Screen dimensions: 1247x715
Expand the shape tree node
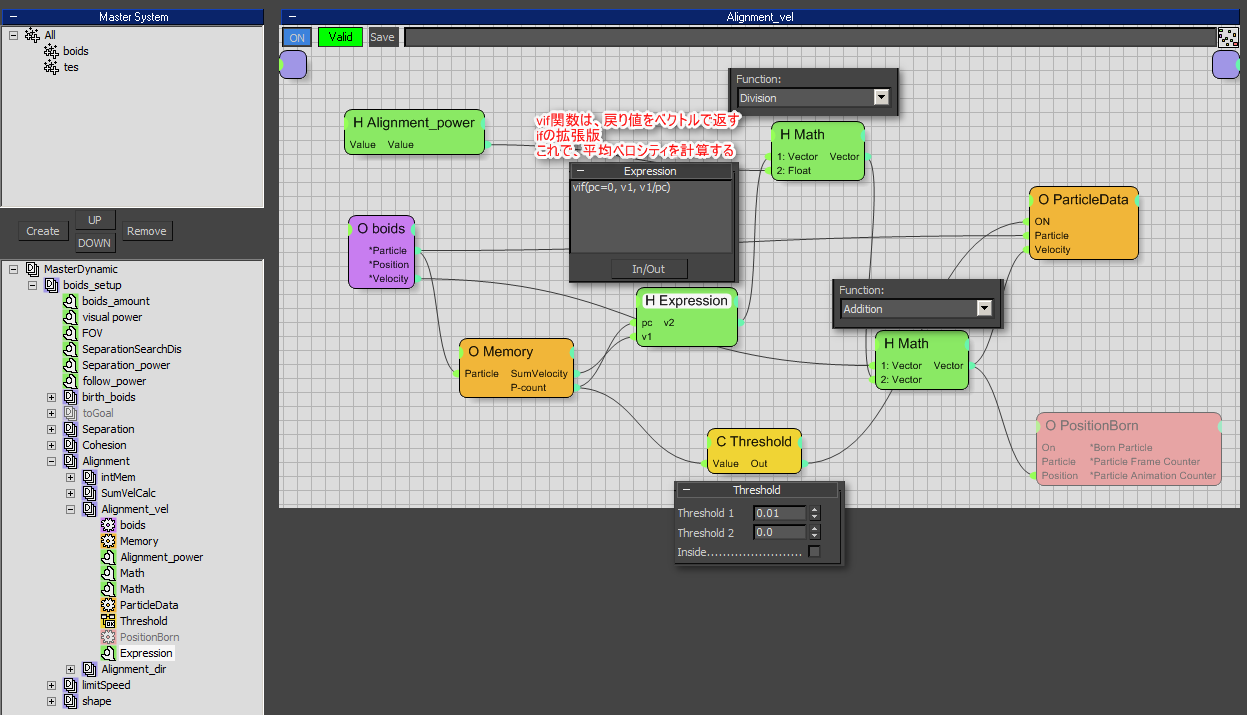(x=52, y=701)
